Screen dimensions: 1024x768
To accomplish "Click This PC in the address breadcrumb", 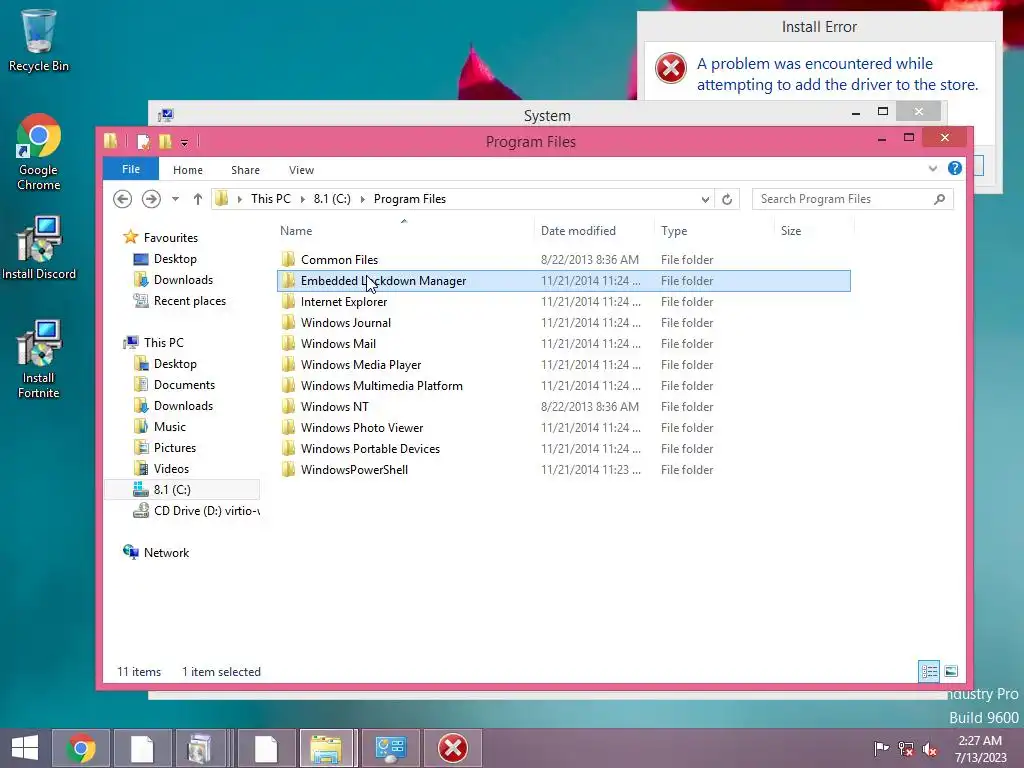I will tap(270, 199).
